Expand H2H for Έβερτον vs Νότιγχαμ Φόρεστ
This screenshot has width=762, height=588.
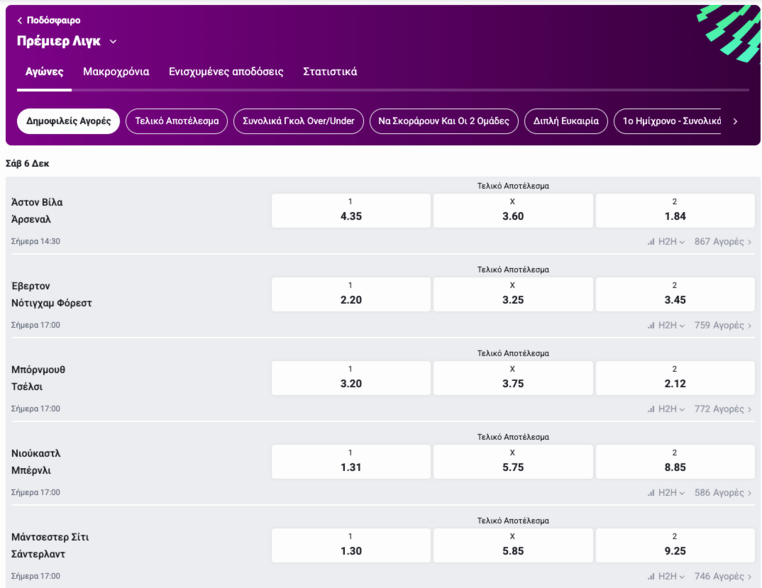(x=665, y=325)
